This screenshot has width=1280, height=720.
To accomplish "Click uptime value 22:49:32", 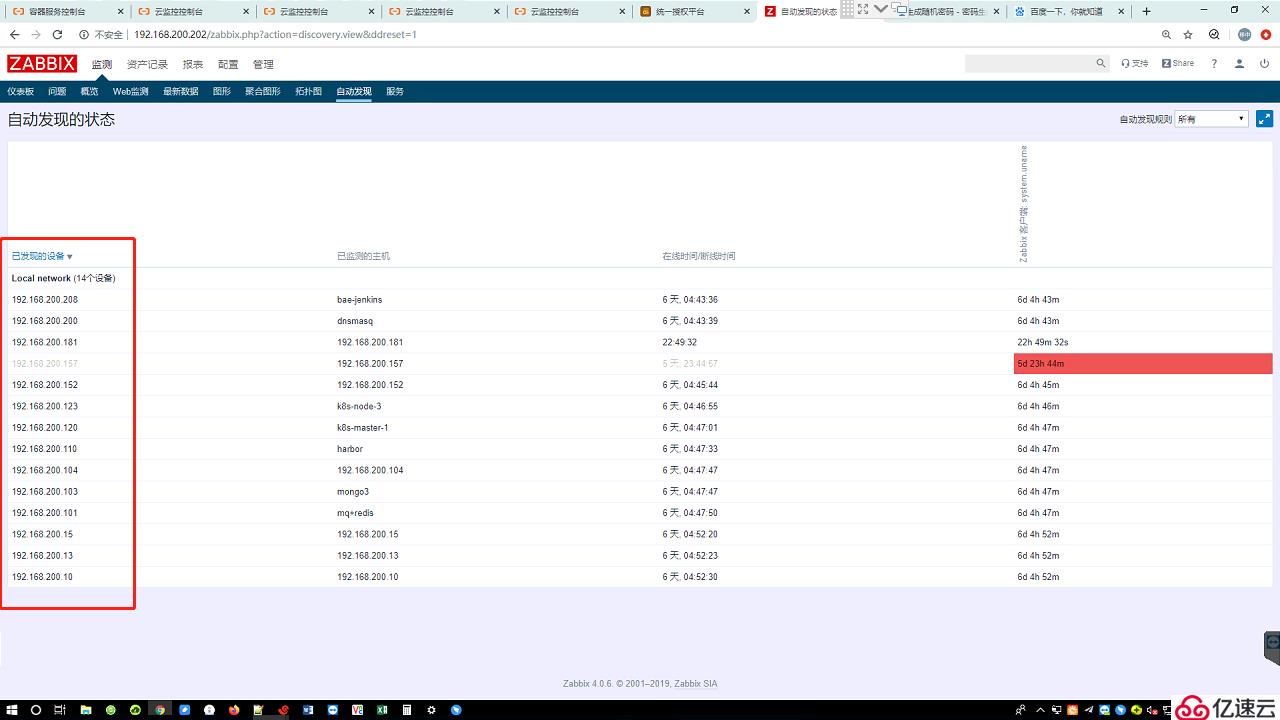I will point(680,342).
